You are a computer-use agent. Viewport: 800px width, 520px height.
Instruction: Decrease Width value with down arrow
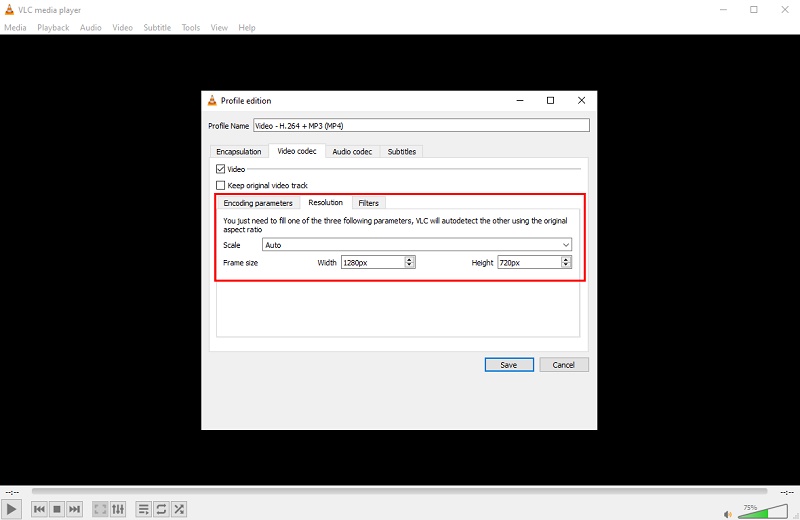point(409,265)
